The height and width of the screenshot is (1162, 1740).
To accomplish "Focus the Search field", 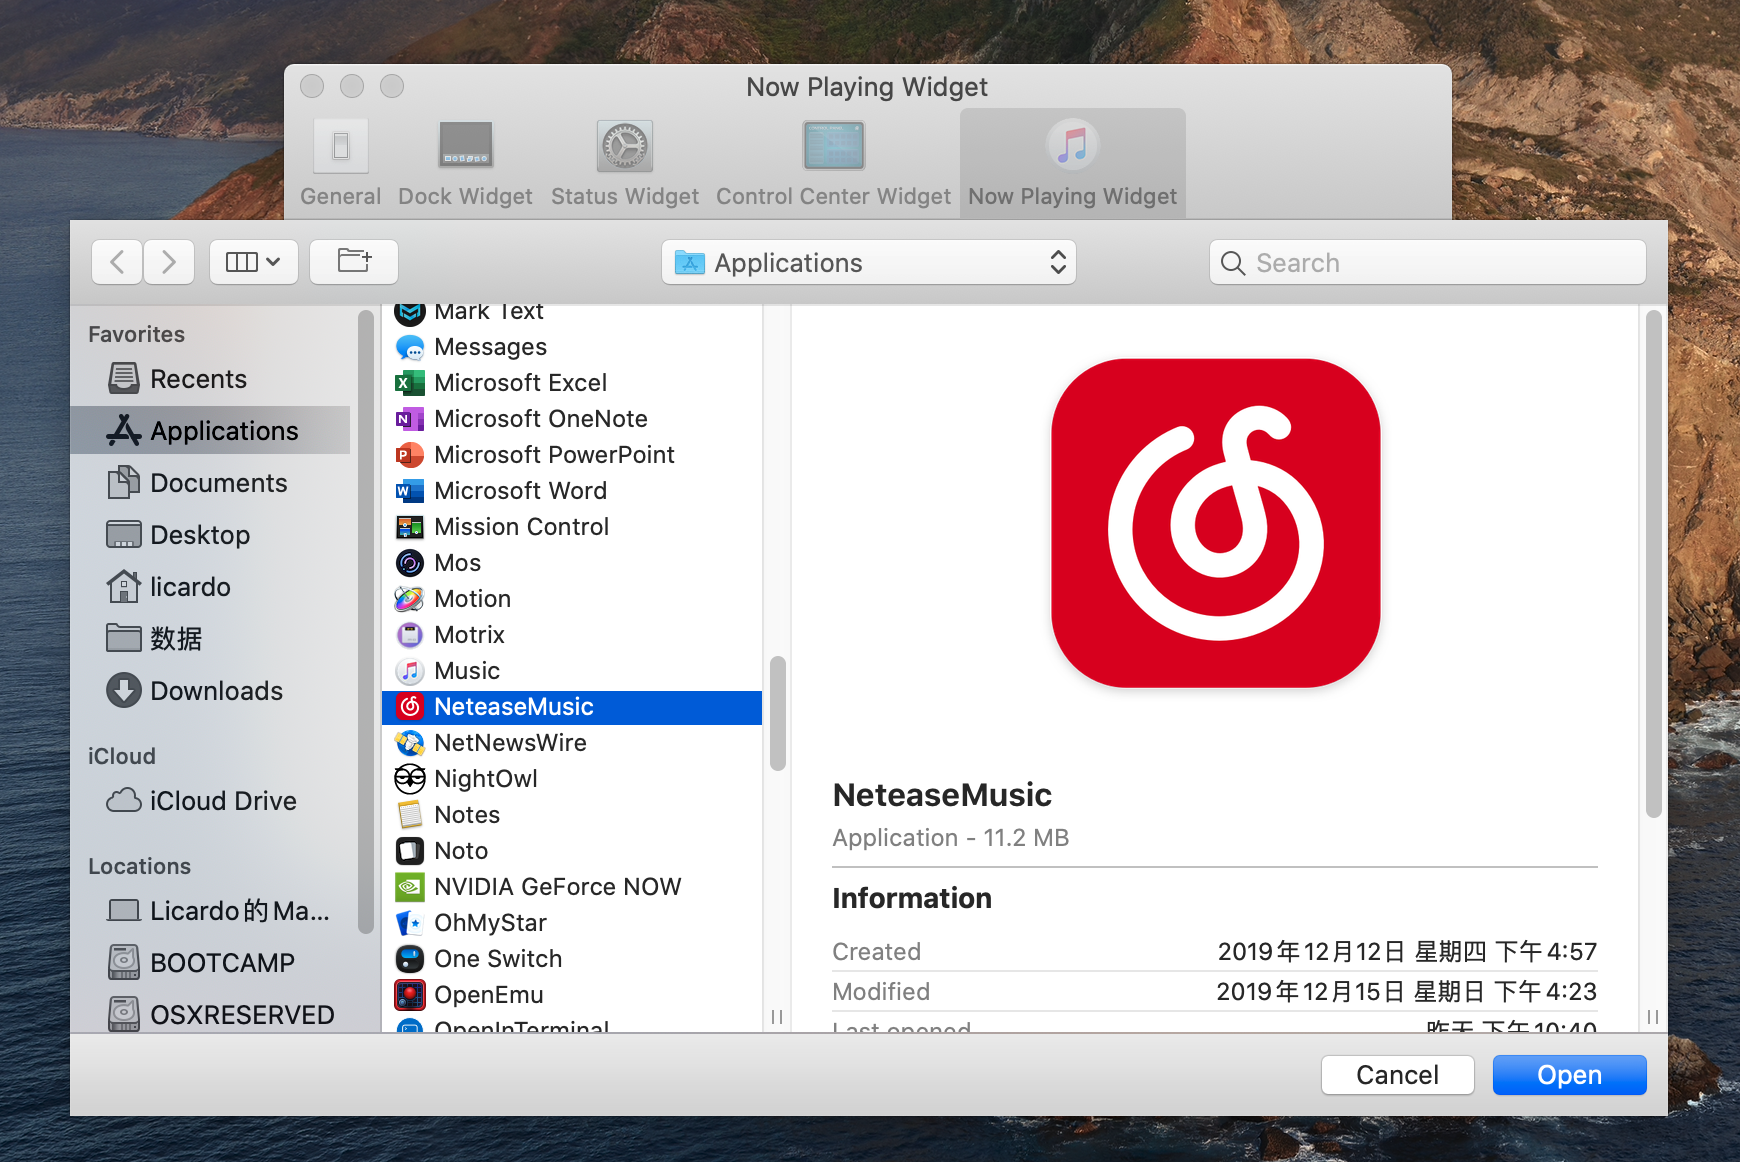I will click(1427, 263).
